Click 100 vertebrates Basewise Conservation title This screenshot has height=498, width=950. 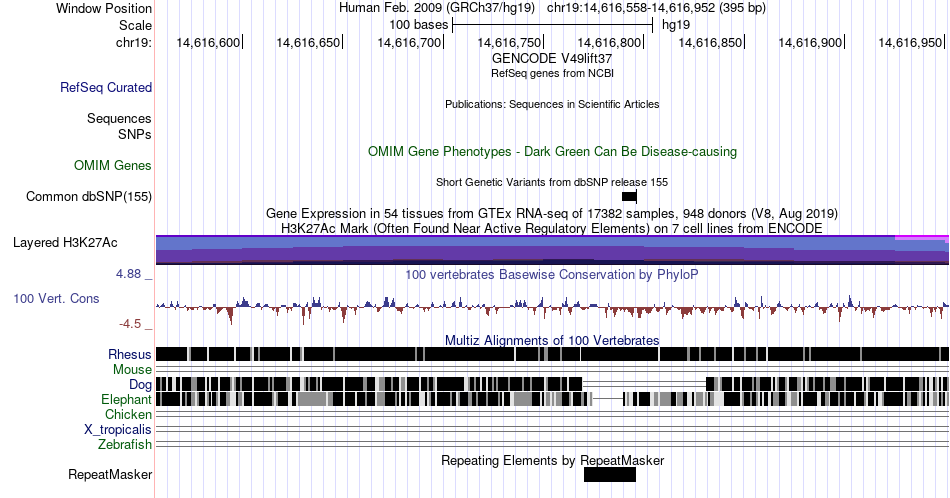pos(552,274)
